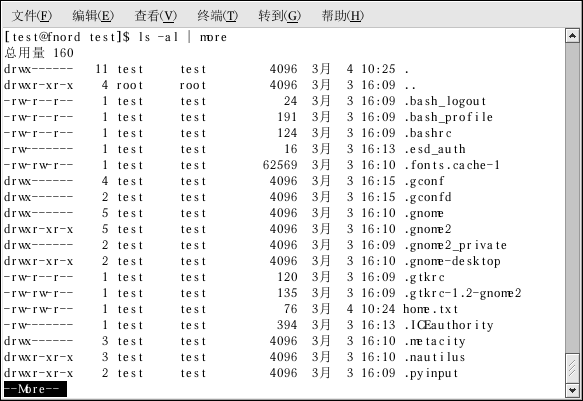Open the 文件(F) menu
The image size is (583, 401).
(x=32, y=16)
